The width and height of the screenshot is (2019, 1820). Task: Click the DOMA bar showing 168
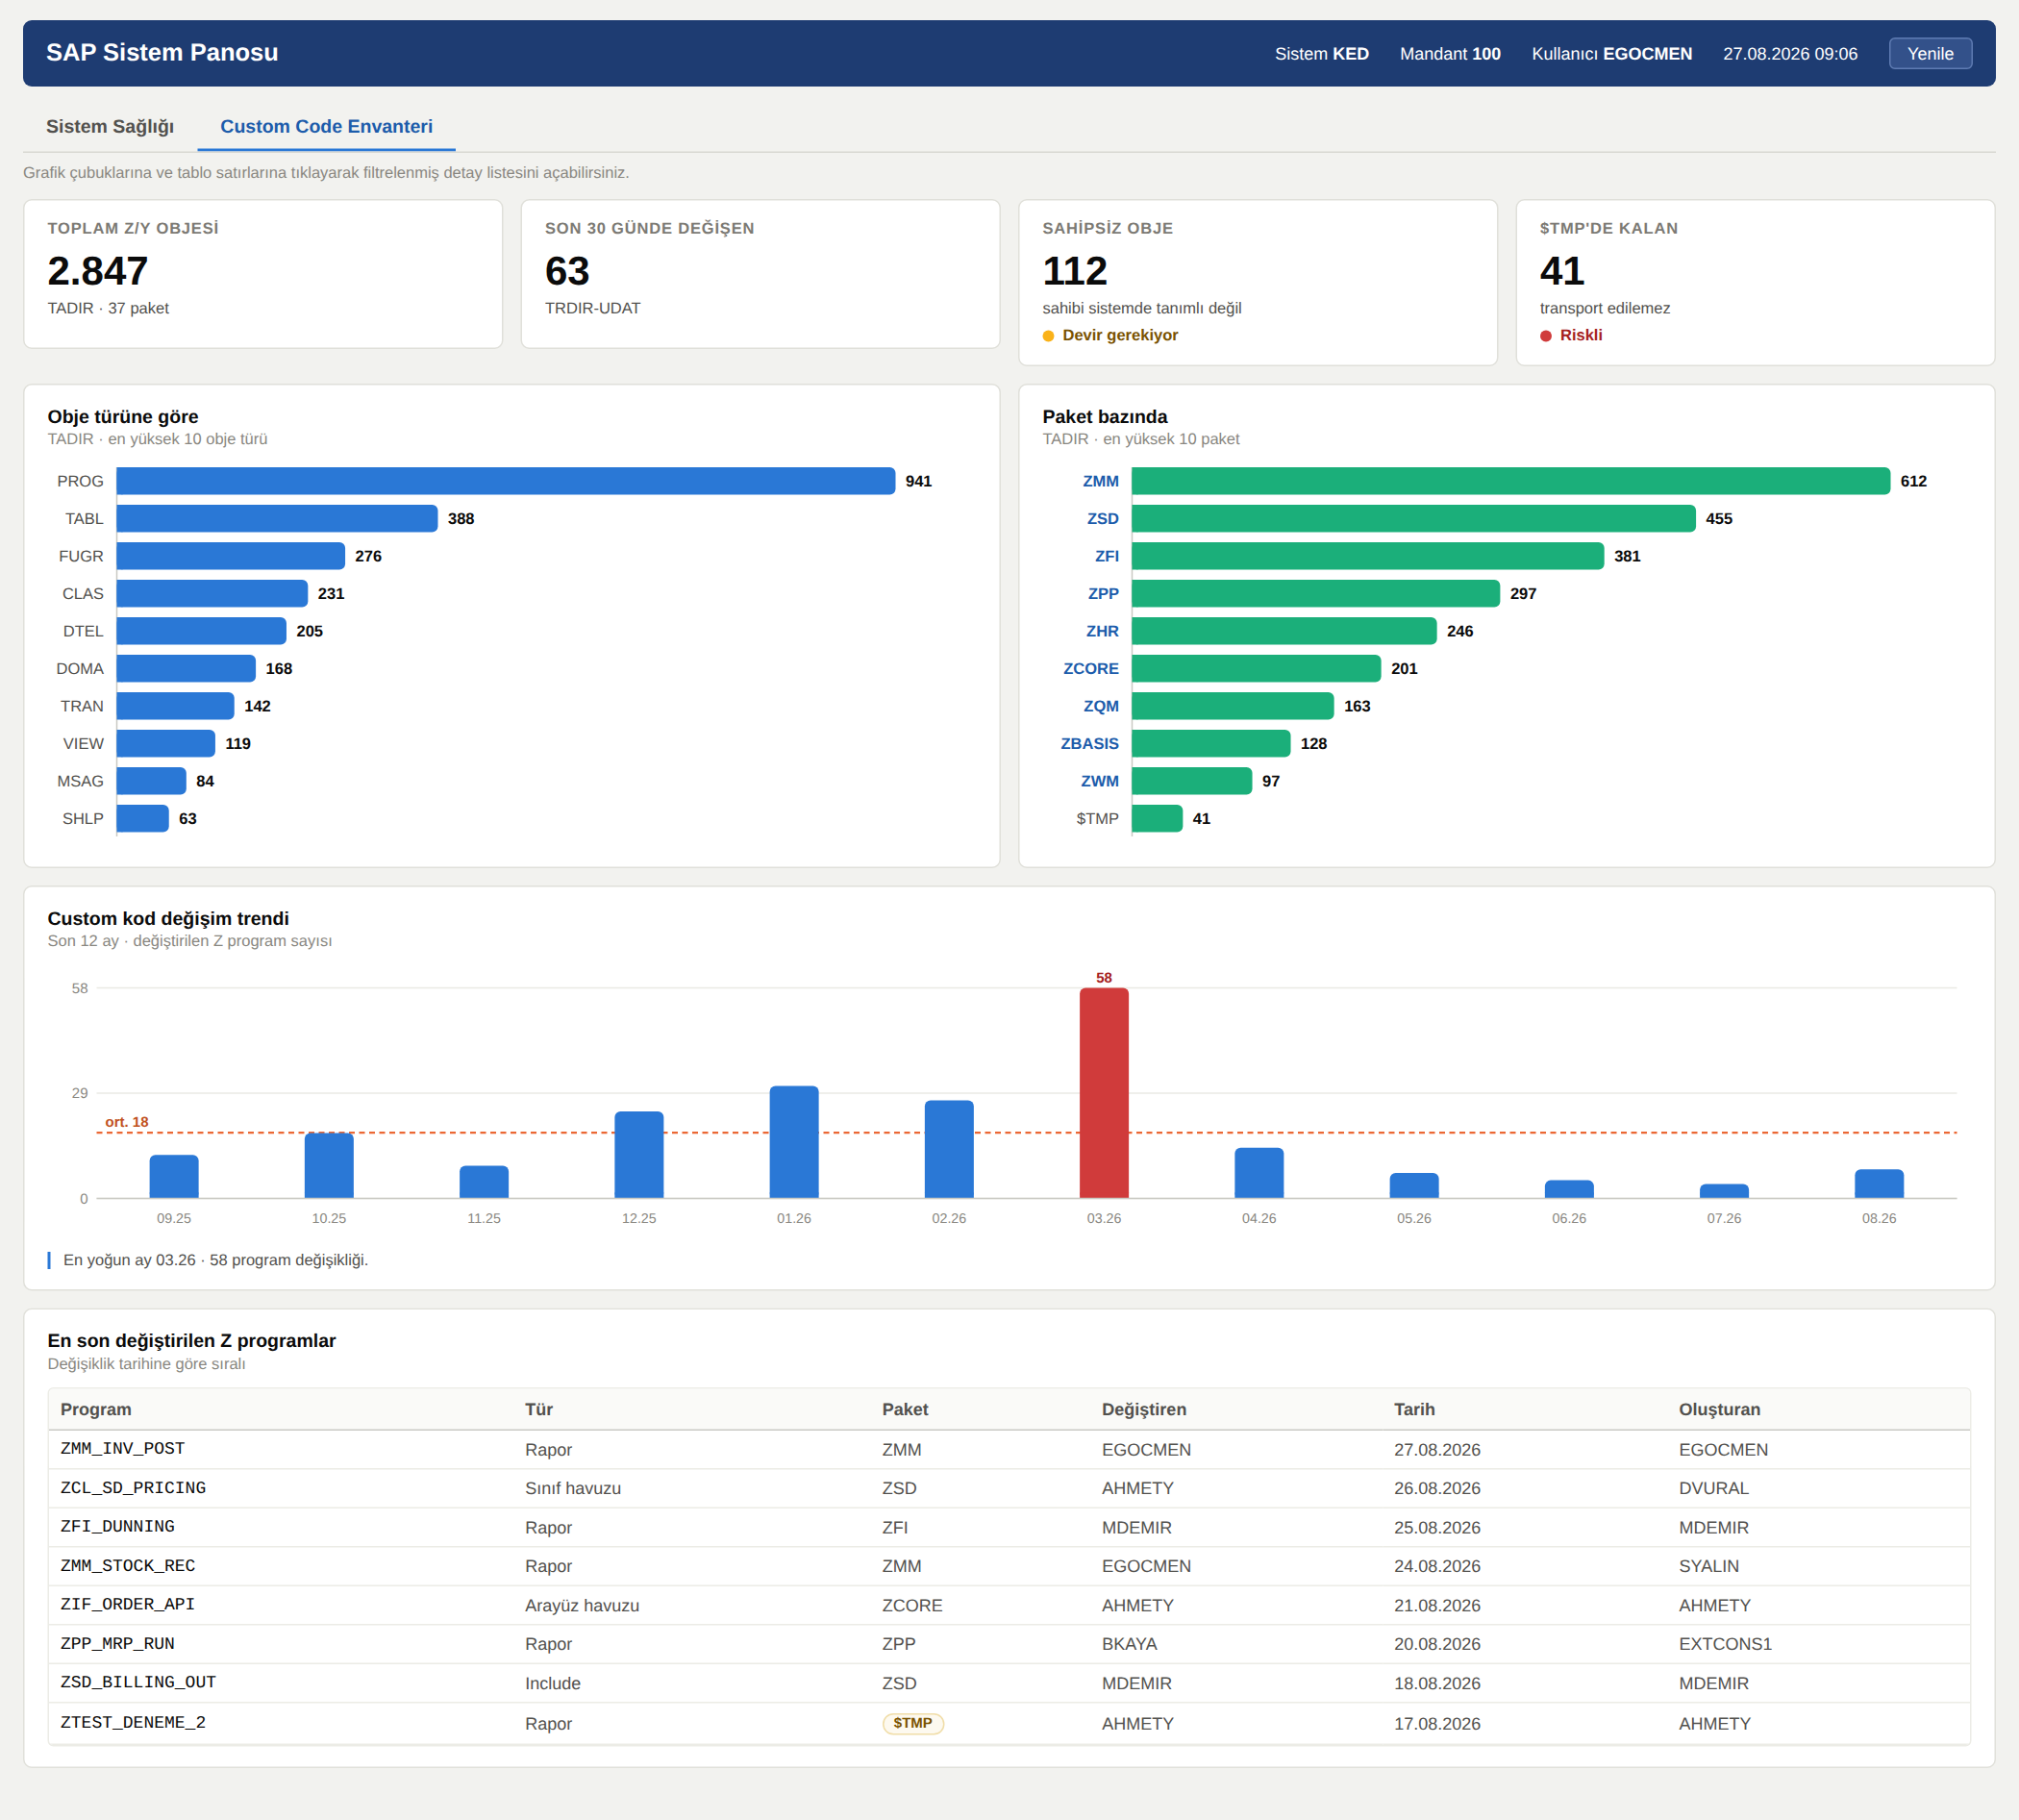186,669
